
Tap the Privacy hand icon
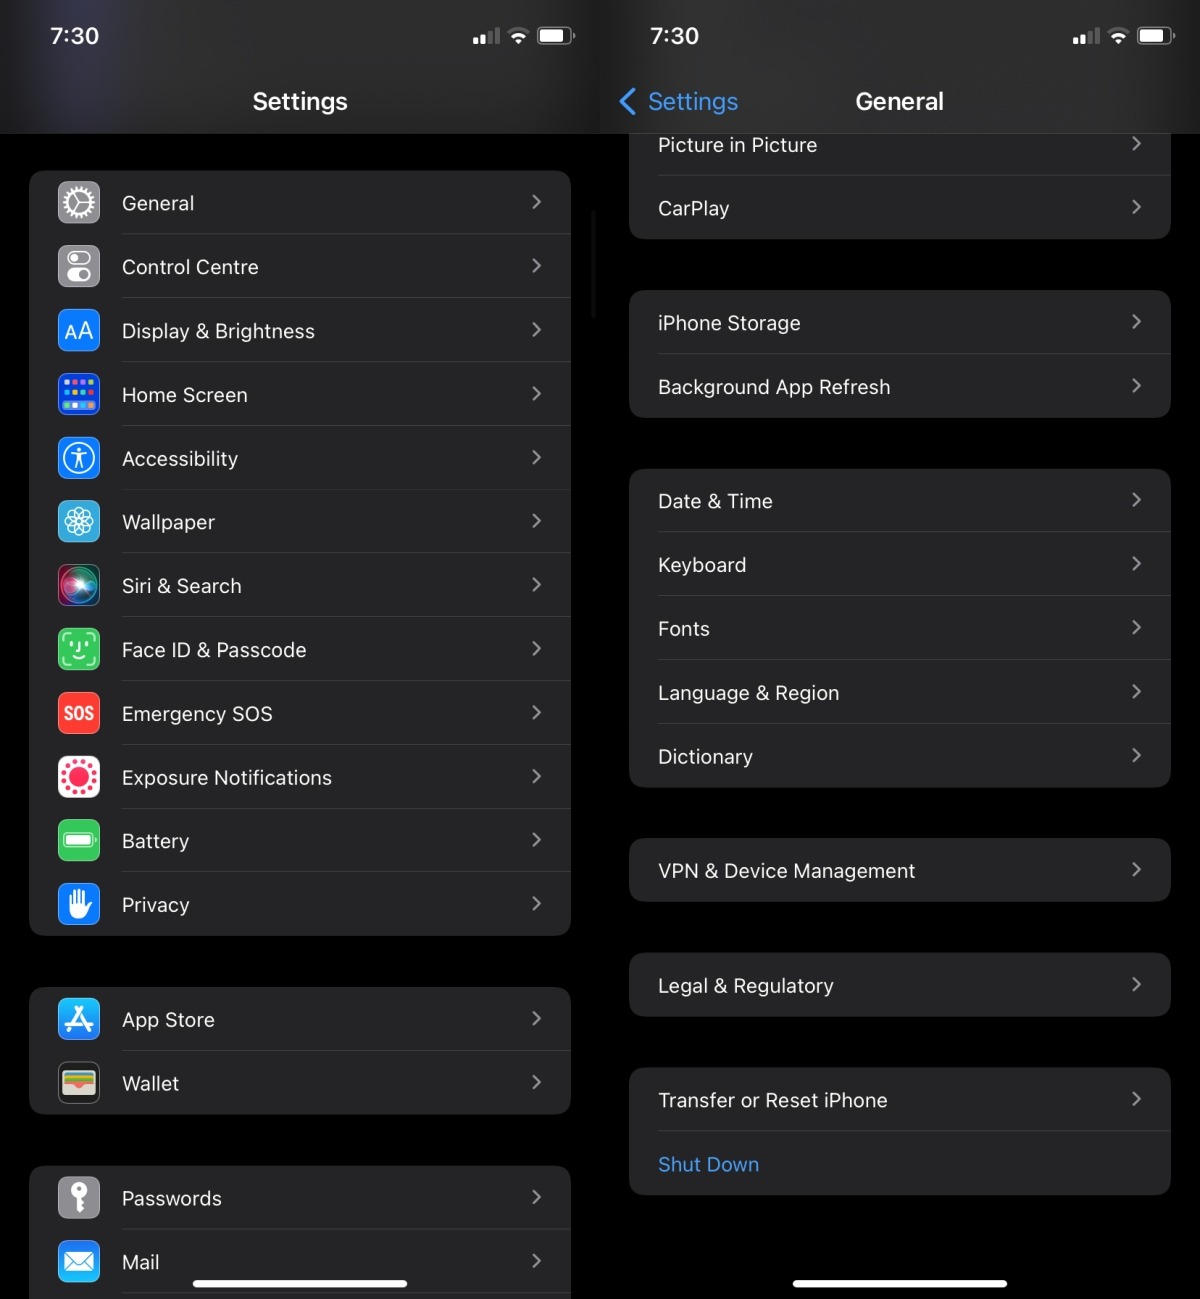pos(79,905)
